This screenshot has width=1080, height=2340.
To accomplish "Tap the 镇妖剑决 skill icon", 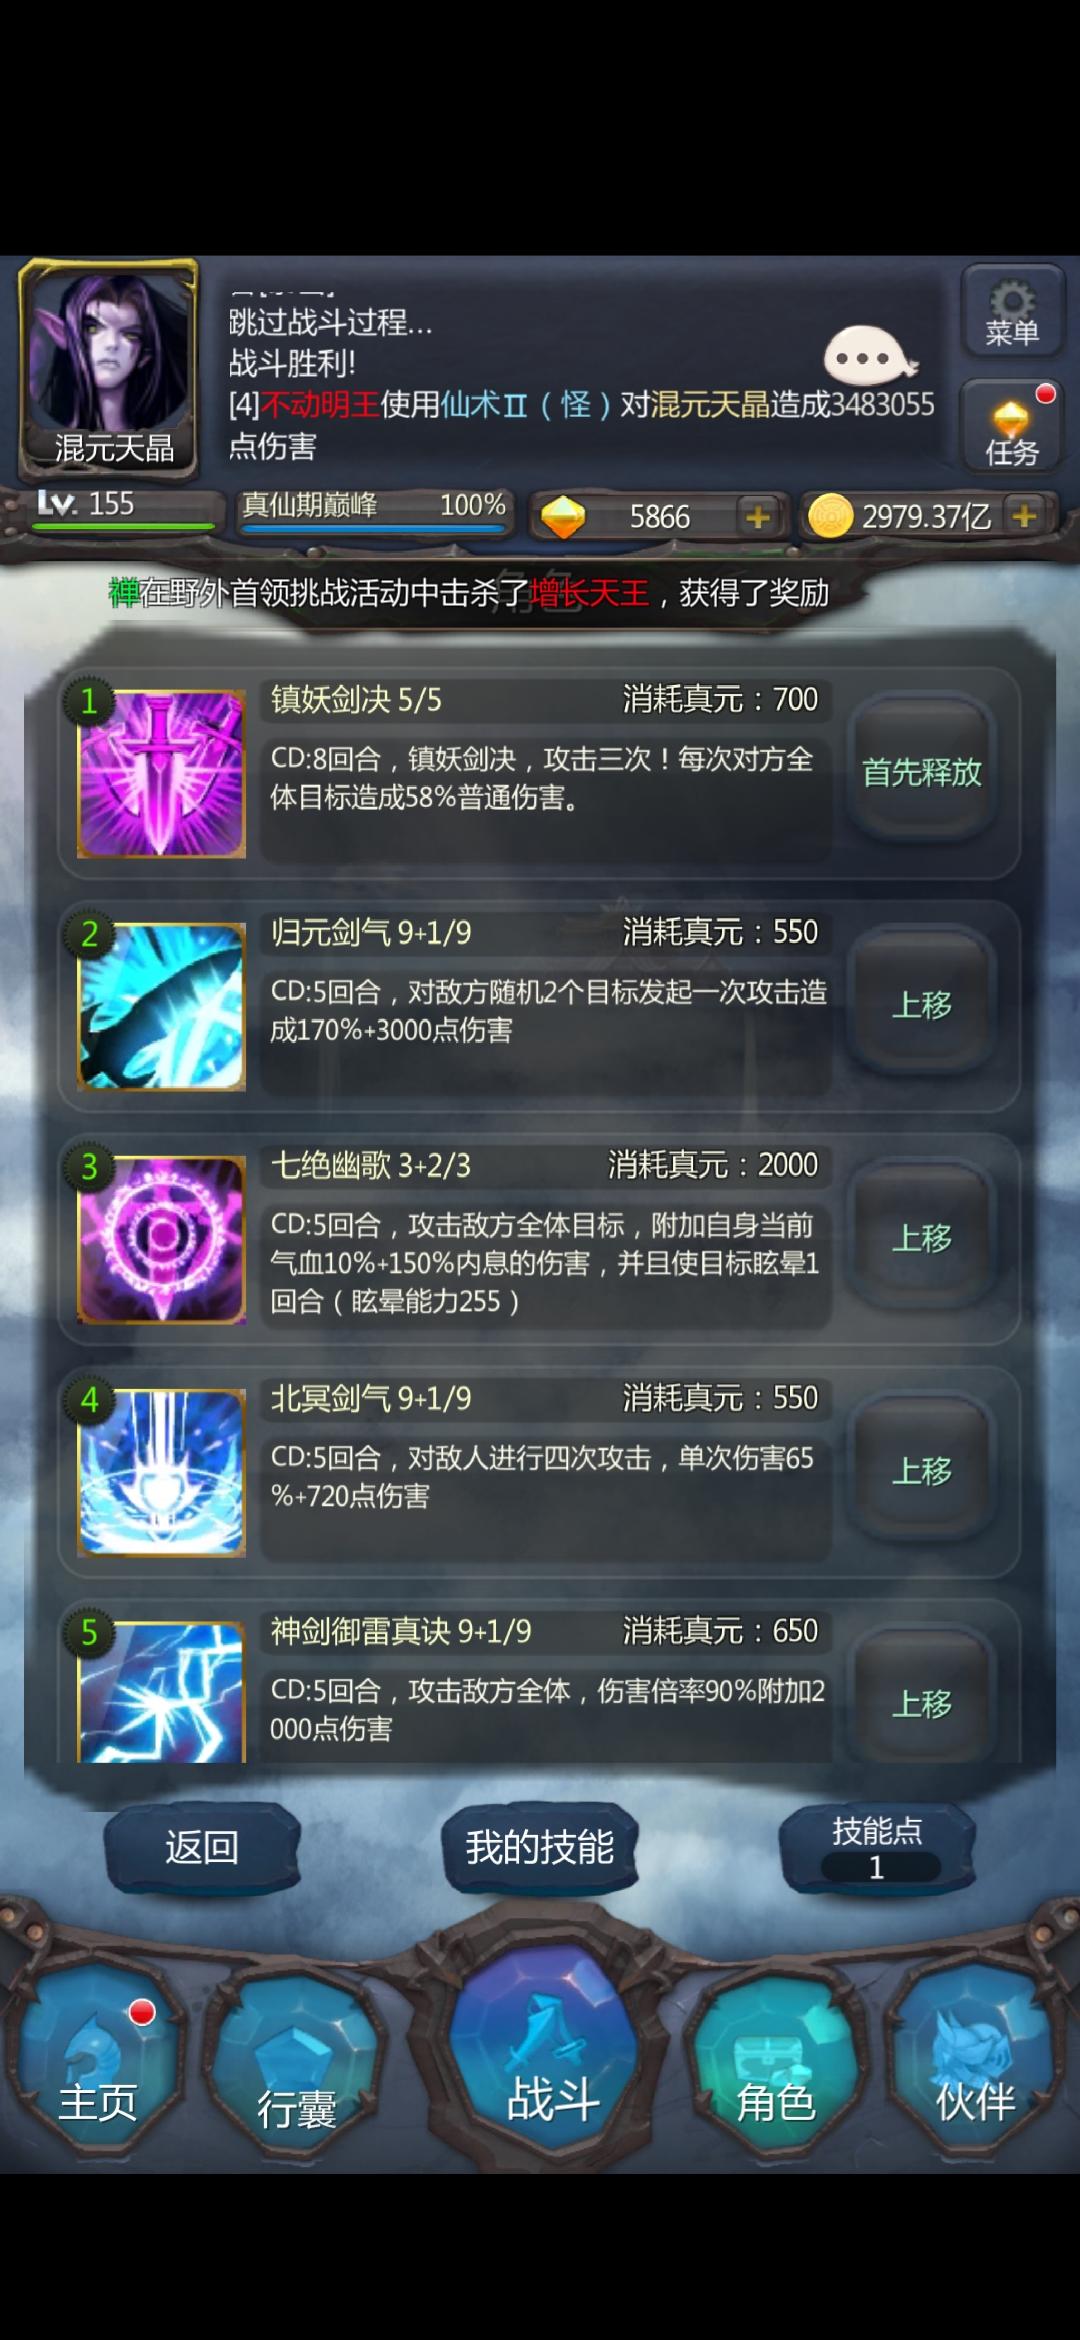I will pos(161,773).
